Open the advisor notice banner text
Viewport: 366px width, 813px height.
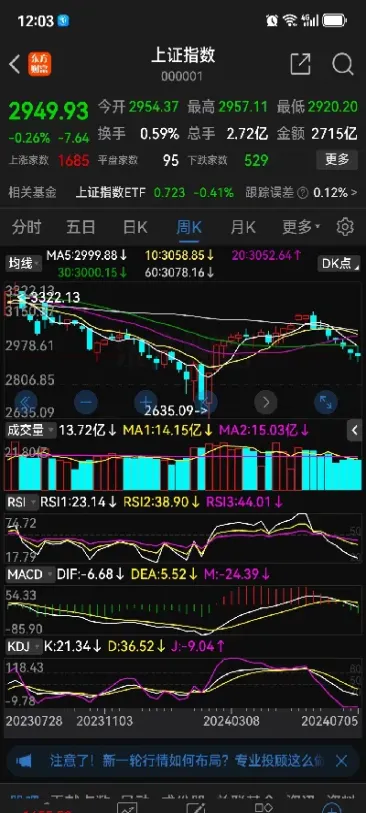tap(187, 761)
